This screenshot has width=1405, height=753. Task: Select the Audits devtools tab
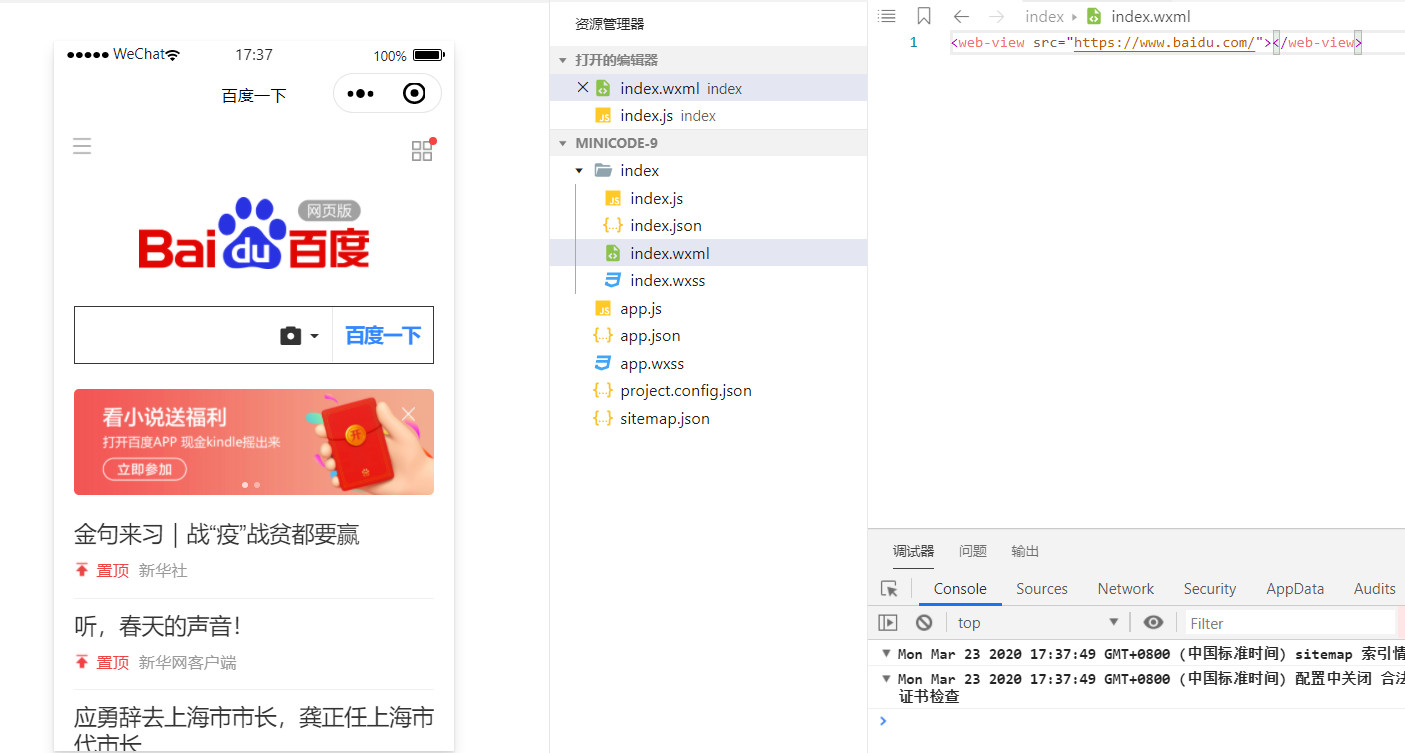coord(1375,589)
